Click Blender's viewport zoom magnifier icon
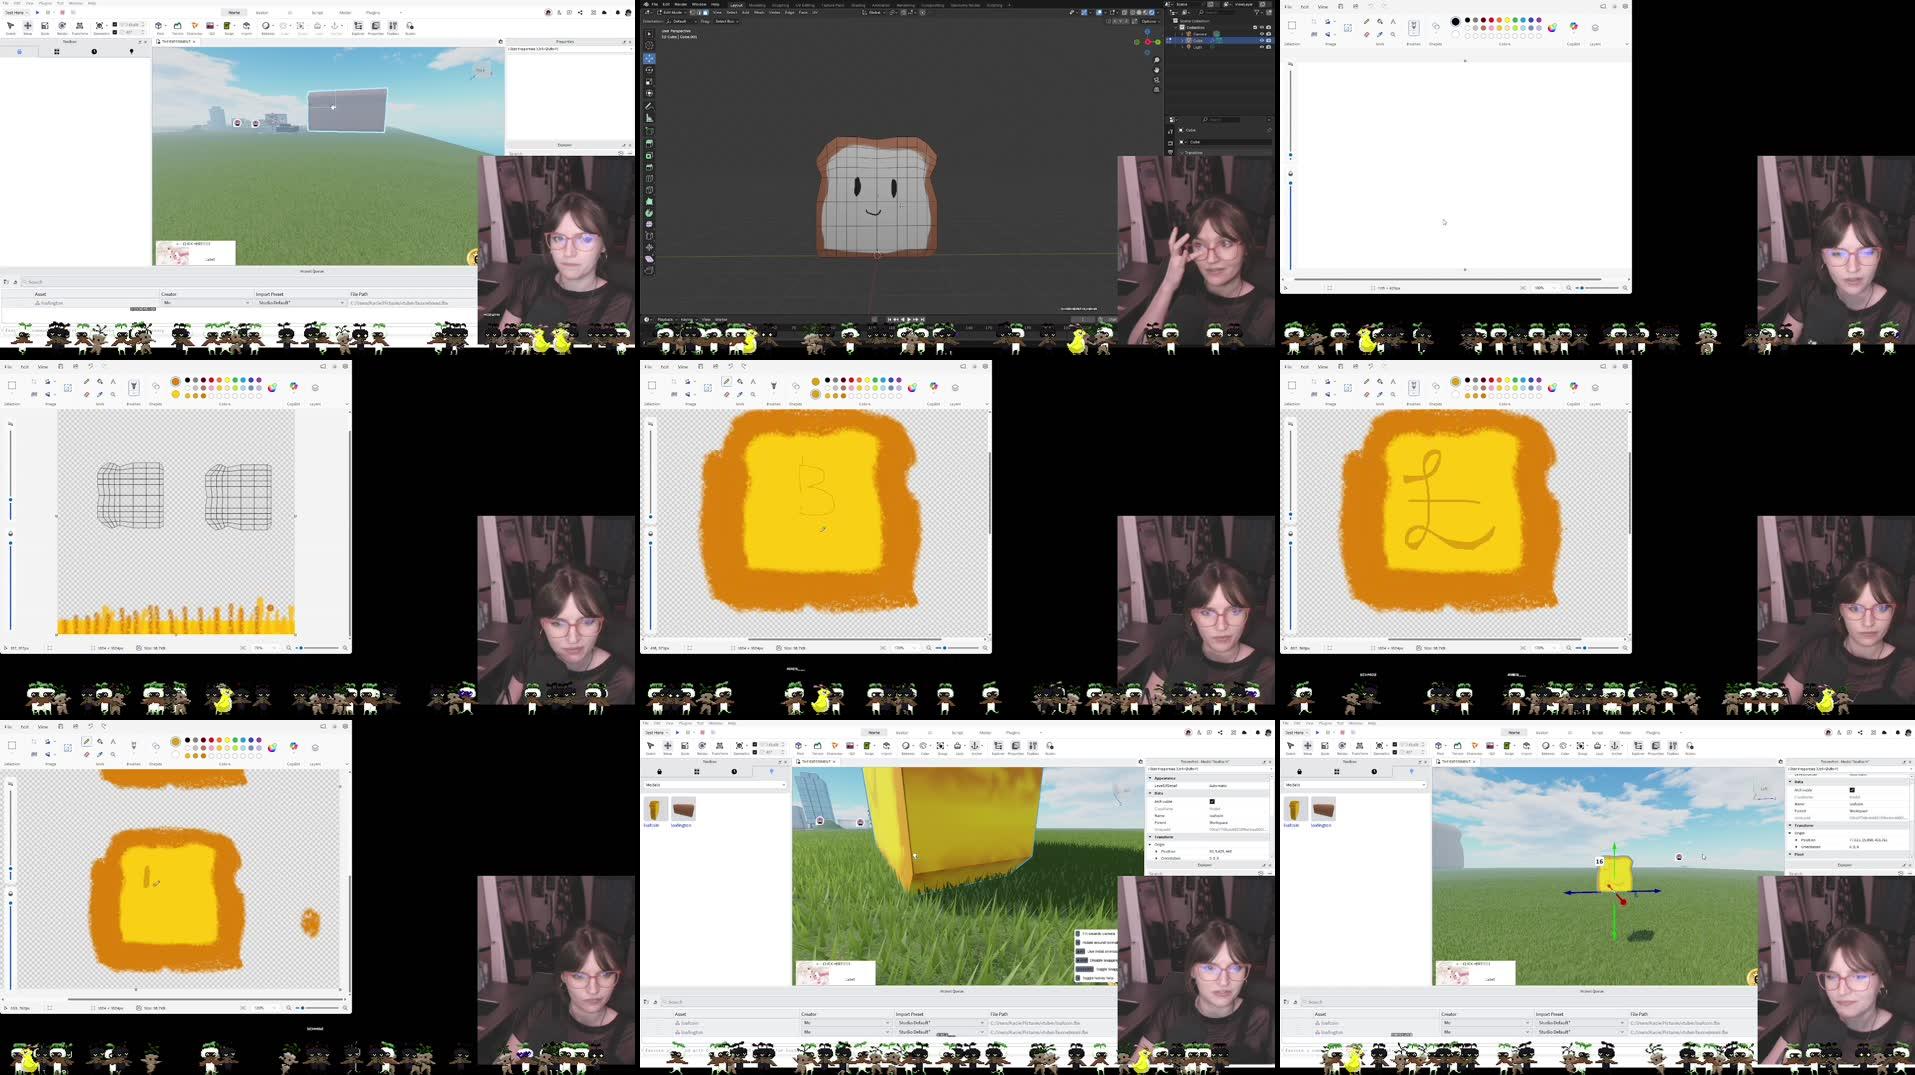Viewport: 1915px width, 1075px height. point(1157,61)
